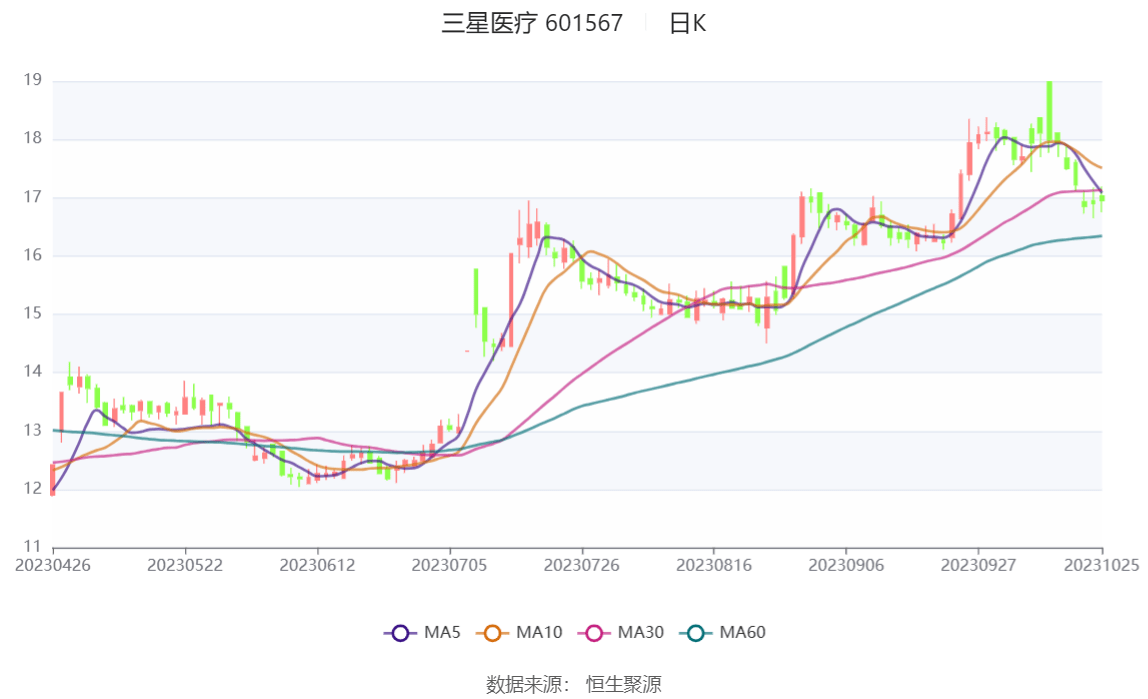This screenshot has height=699, width=1148.
Task: Select the 20230426 date on the x-axis
Action: pos(53,565)
